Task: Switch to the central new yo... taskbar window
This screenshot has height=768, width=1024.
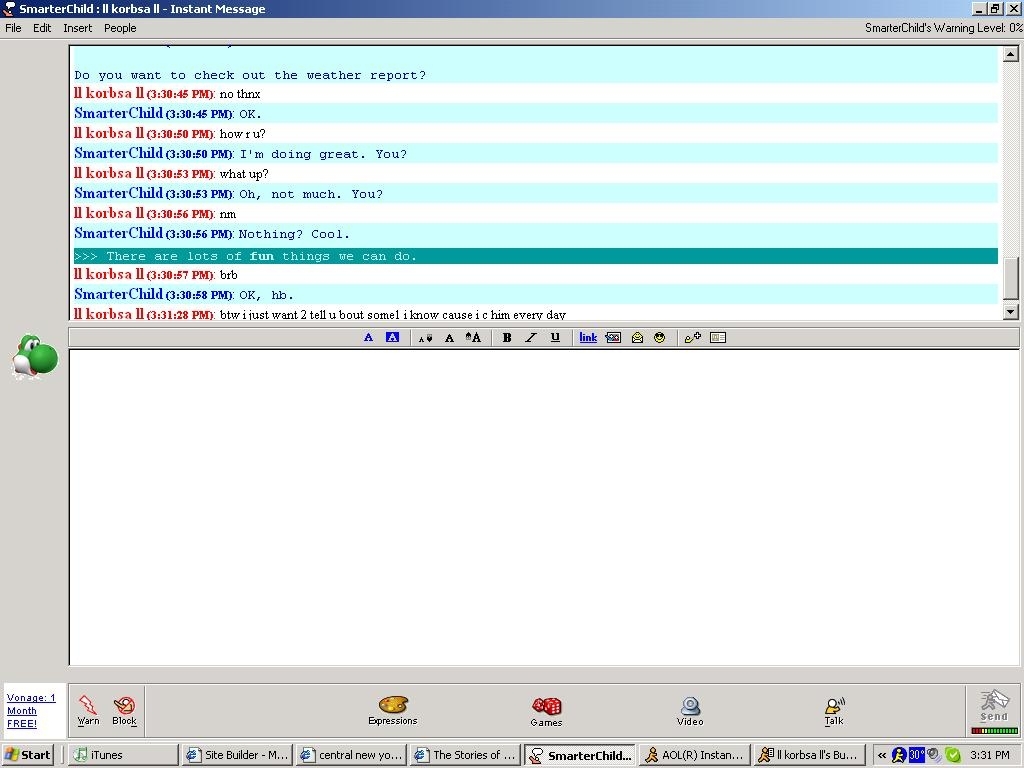Action: tap(351, 755)
